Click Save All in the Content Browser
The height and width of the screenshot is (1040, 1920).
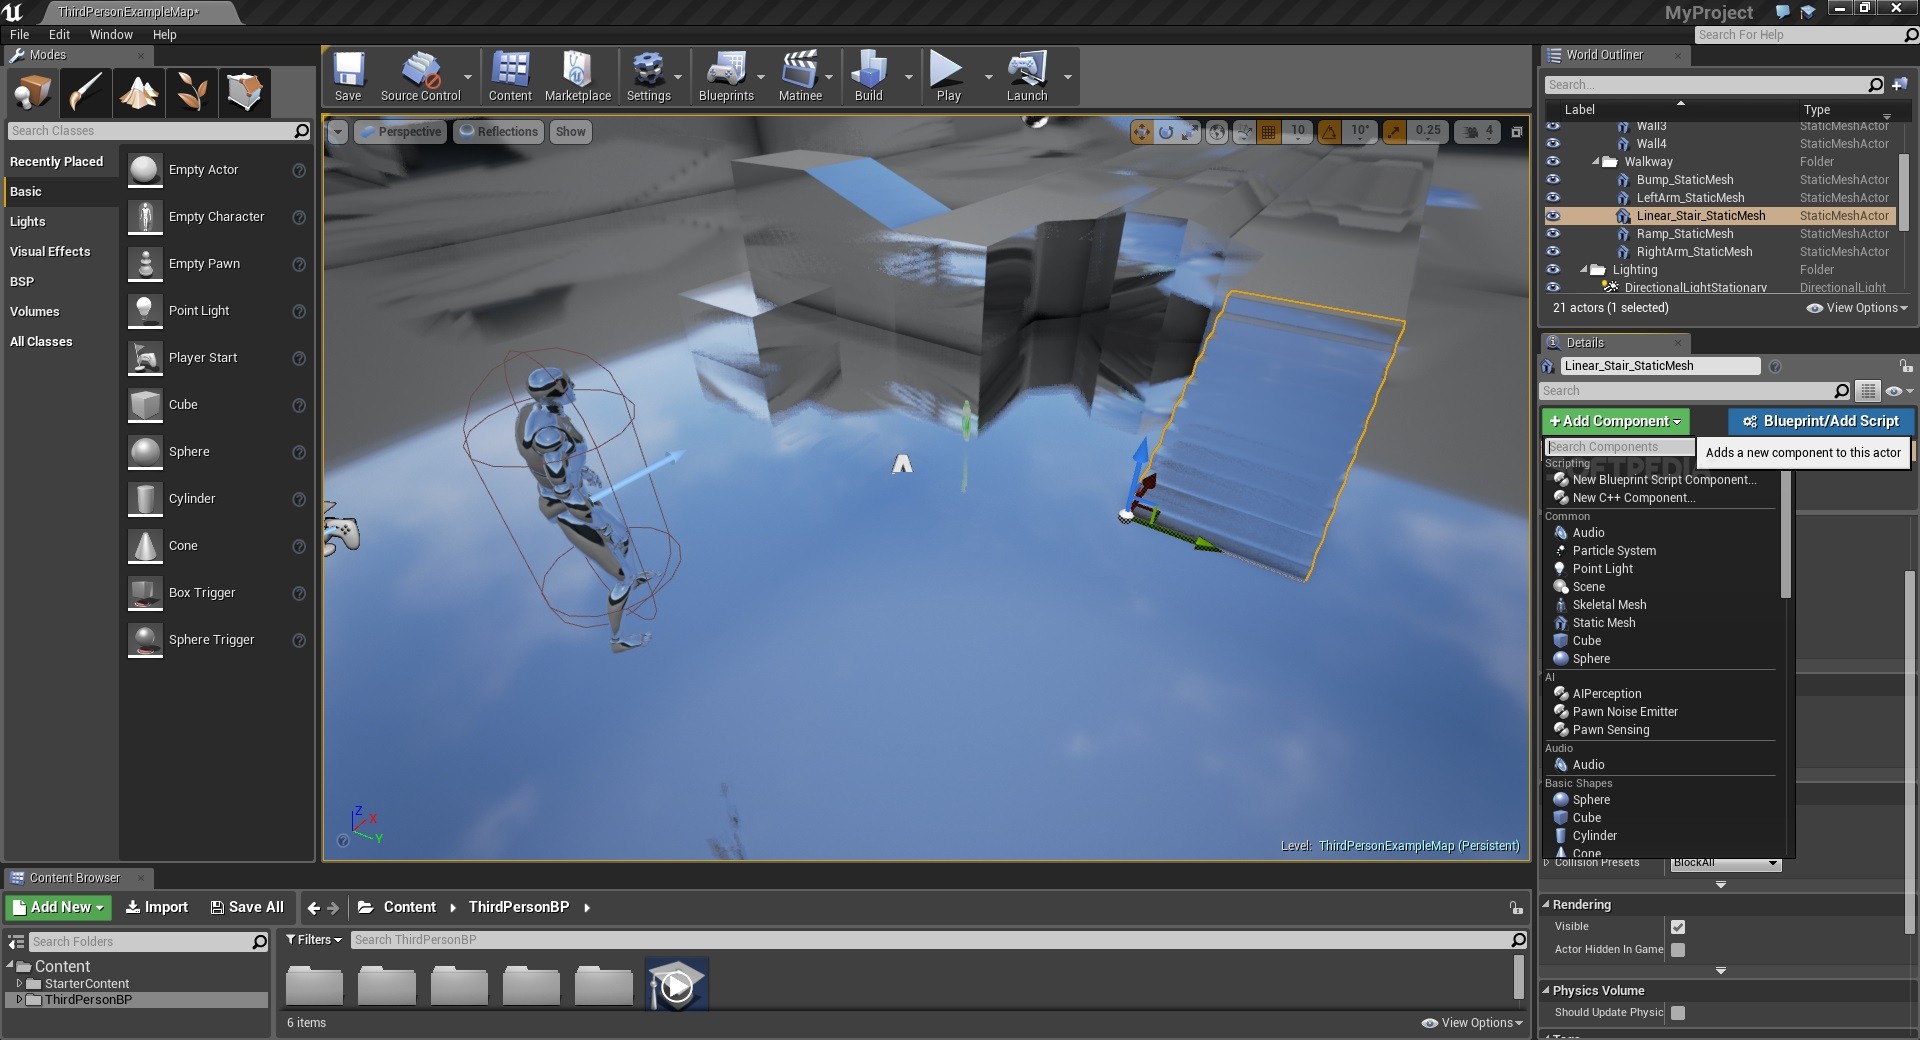[x=246, y=907]
